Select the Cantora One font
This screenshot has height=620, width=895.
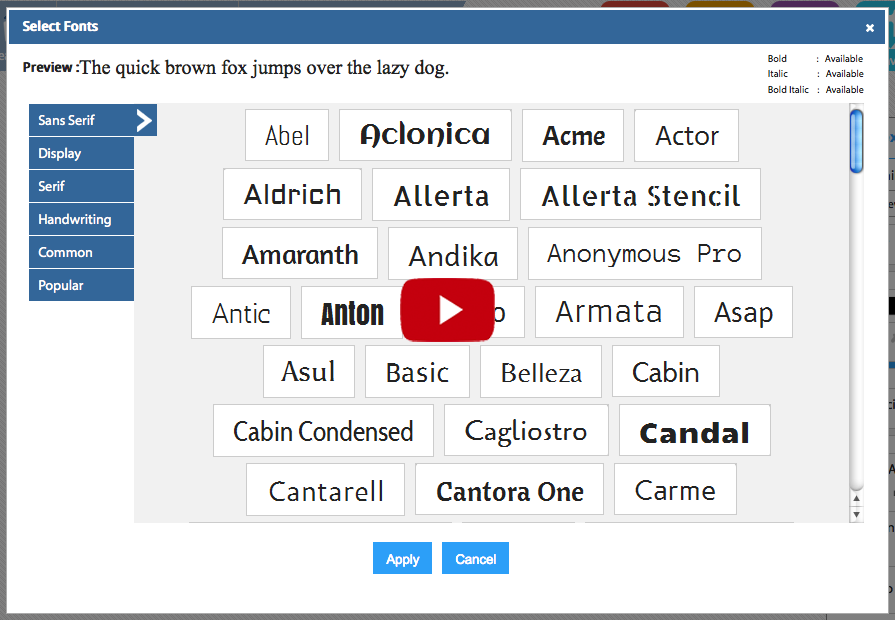(509, 490)
